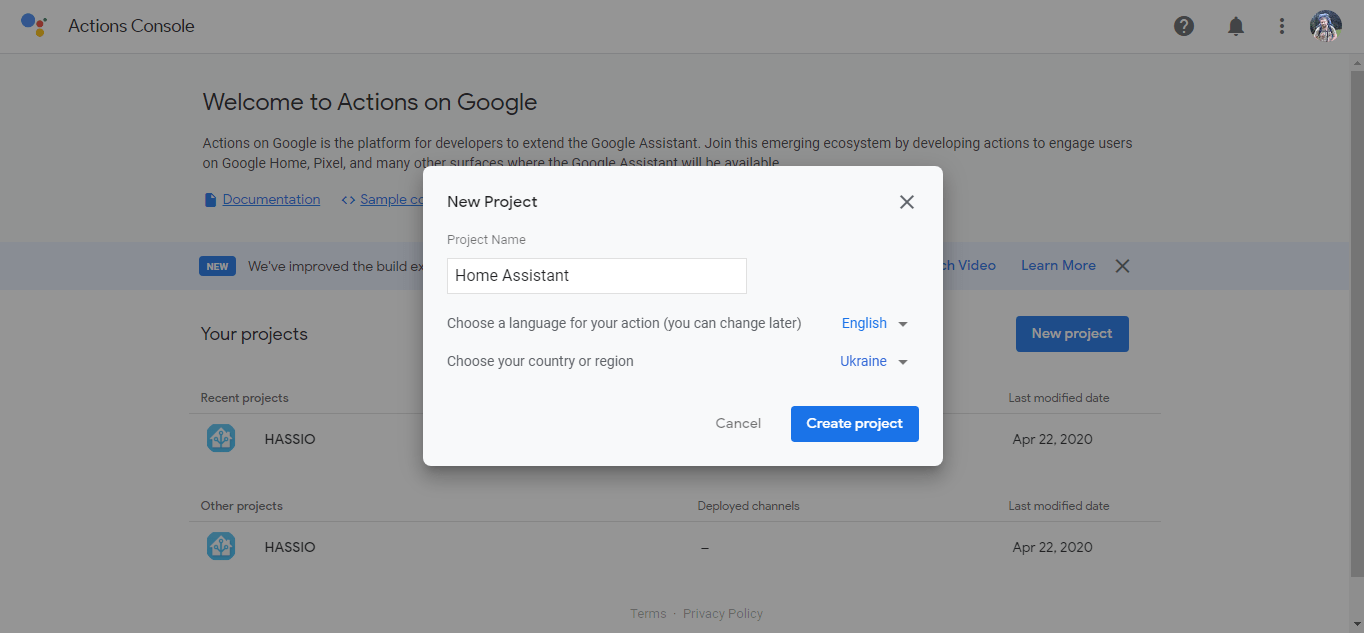The image size is (1364, 633).
Task: Dismiss the NEW banner with X icon
Action: pos(1123,266)
